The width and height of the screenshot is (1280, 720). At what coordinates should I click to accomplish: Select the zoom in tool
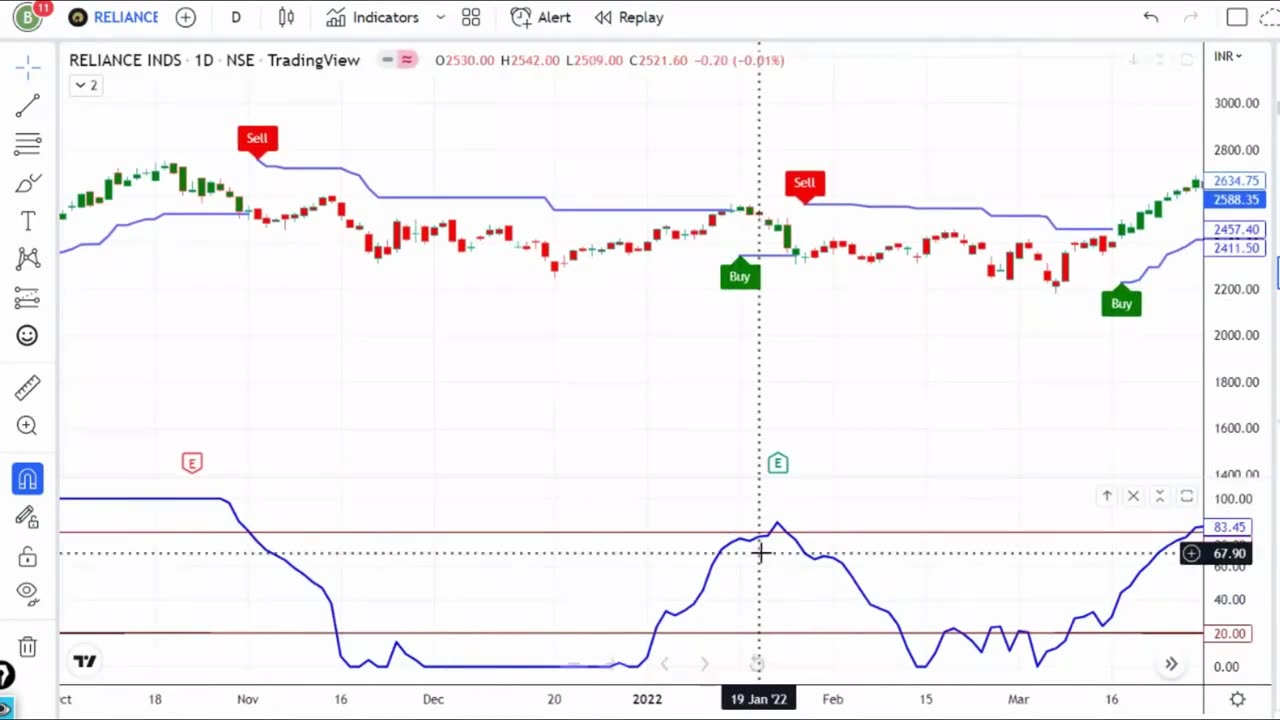tap(28, 426)
